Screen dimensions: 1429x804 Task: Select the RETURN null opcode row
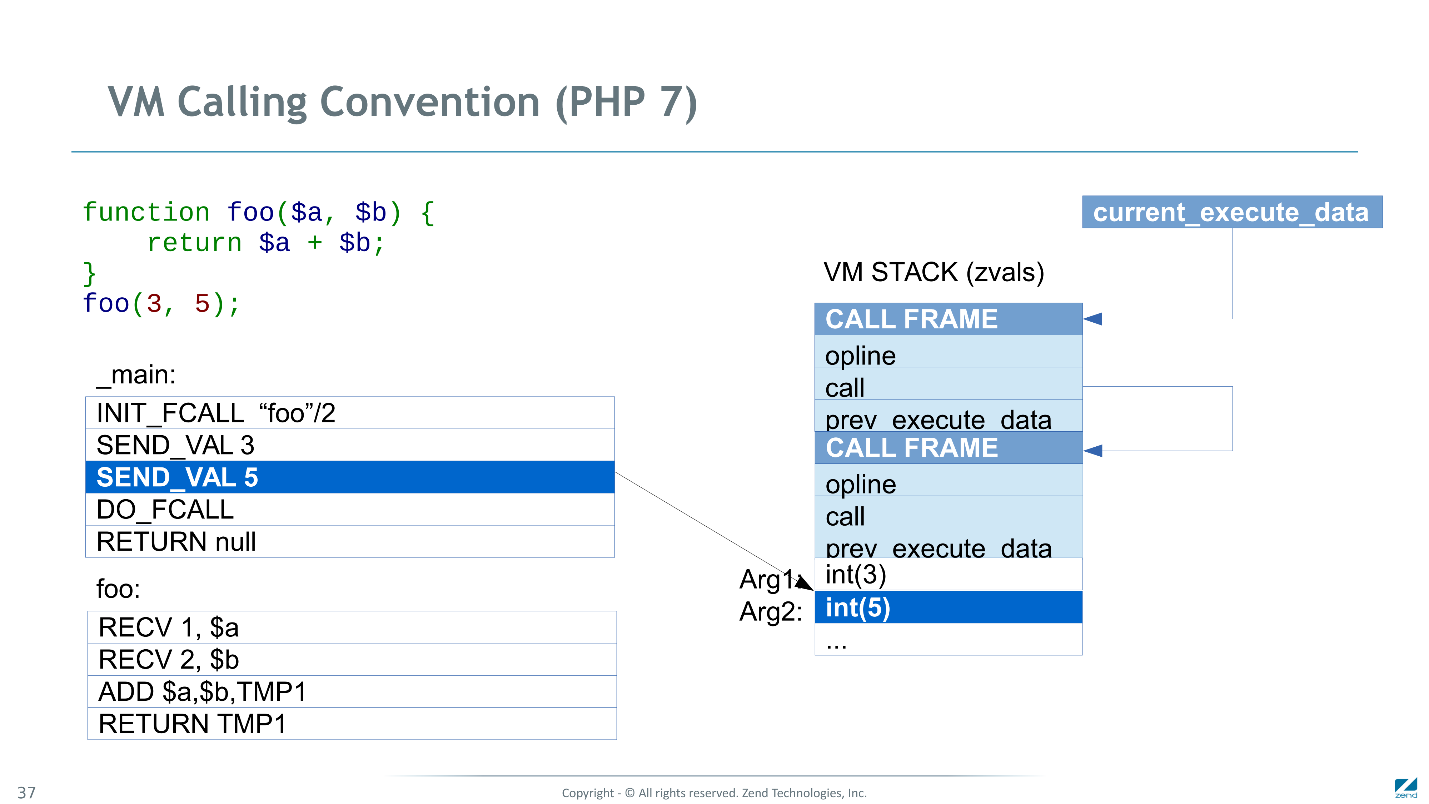(x=350, y=541)
